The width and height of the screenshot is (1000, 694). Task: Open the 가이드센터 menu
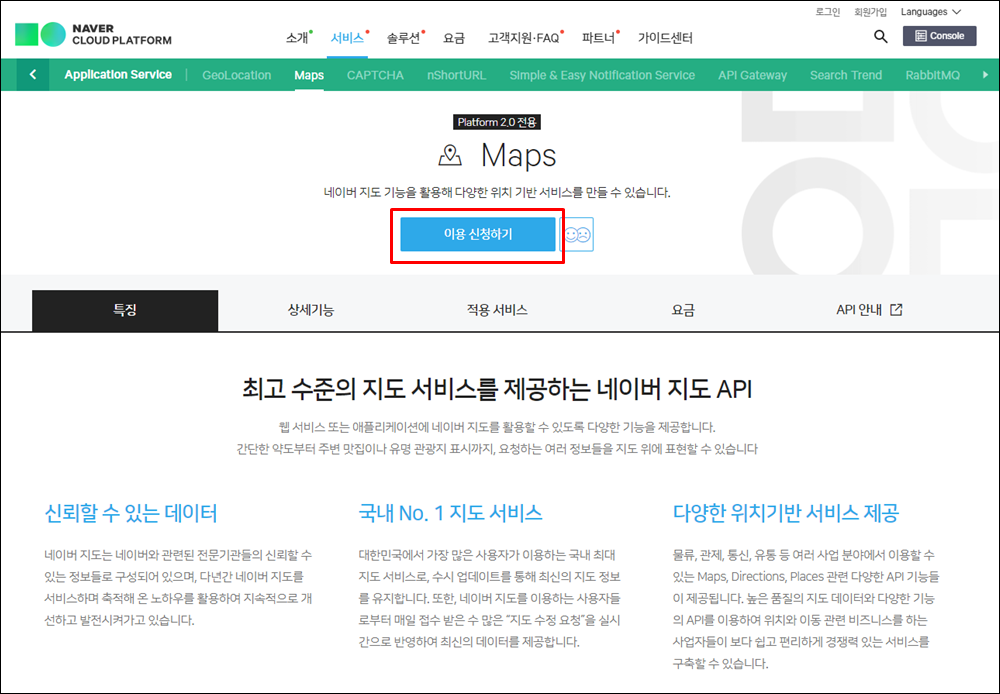(665, 38)
